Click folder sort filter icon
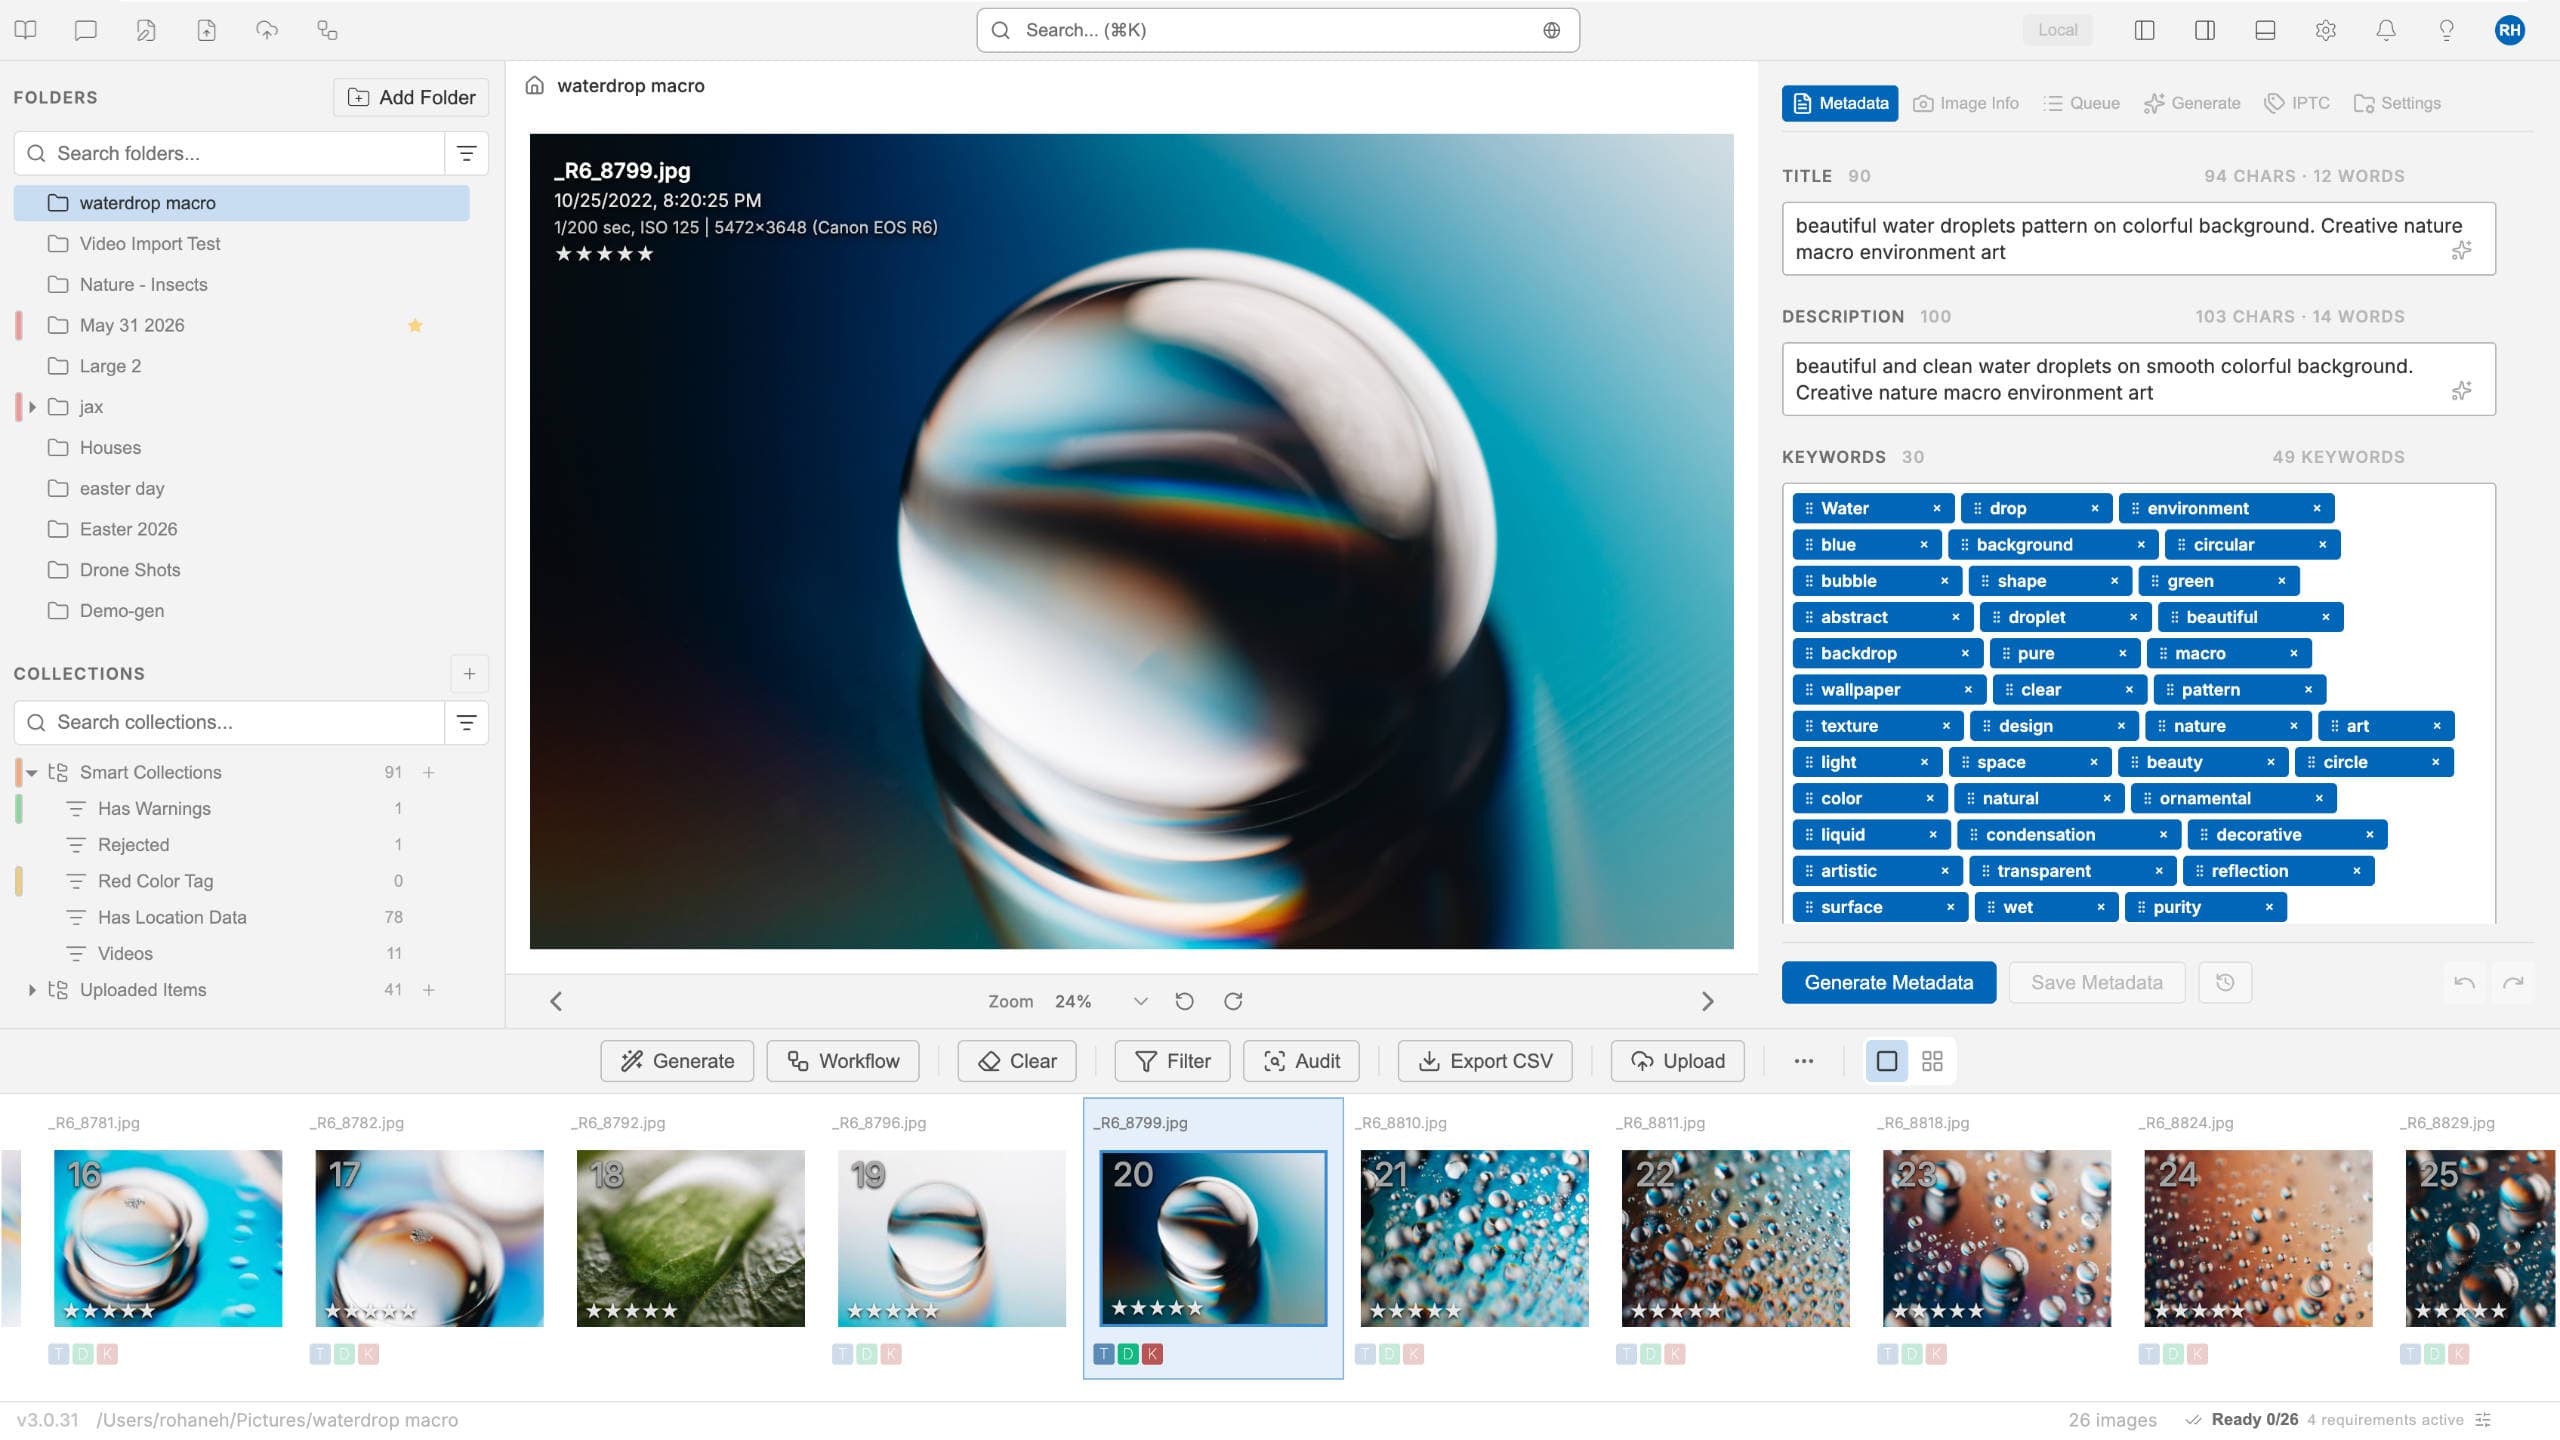 [466, 153]
